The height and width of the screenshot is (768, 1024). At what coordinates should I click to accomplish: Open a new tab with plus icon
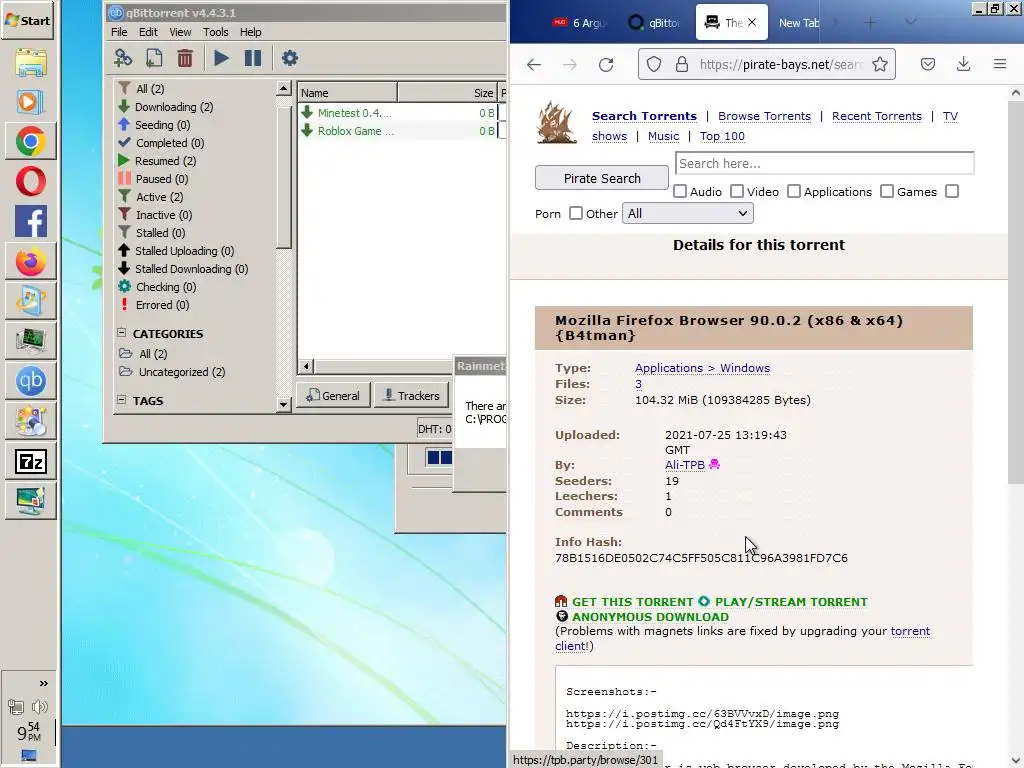[x=870, y=23]
